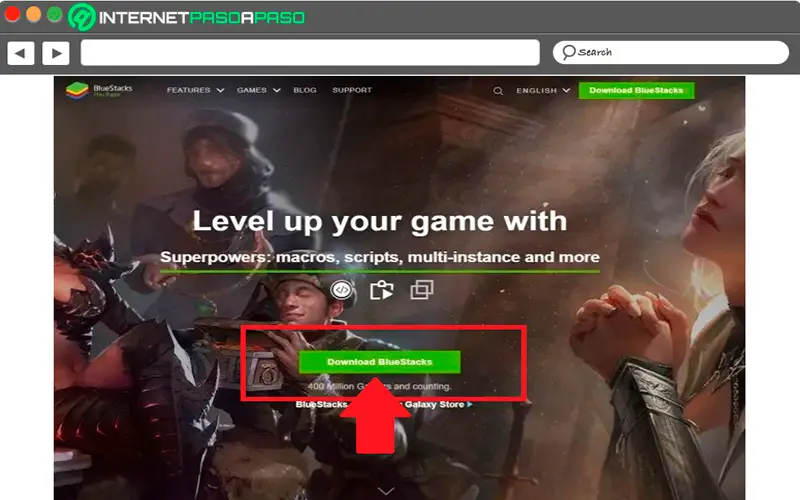Open the BLOG page
Image resolution: width=800 pixels, height=500 pixels.
coord(305,90)
